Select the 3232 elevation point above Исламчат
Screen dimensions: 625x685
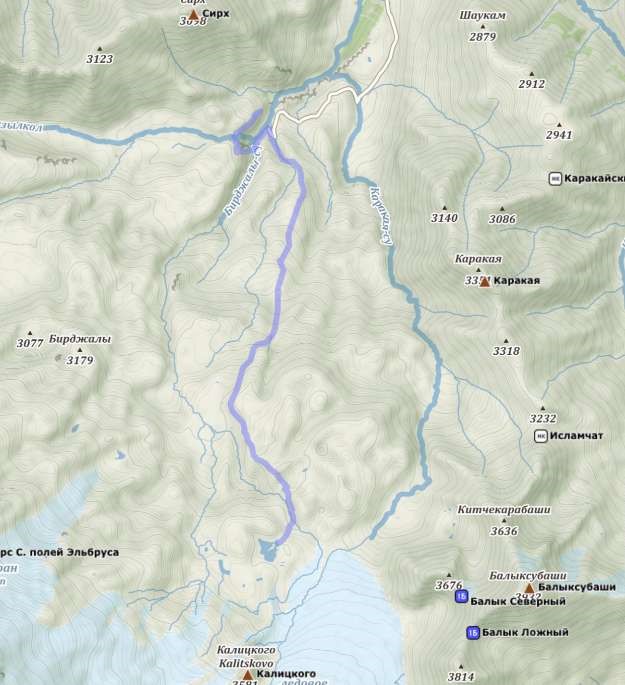coord(543,408)
